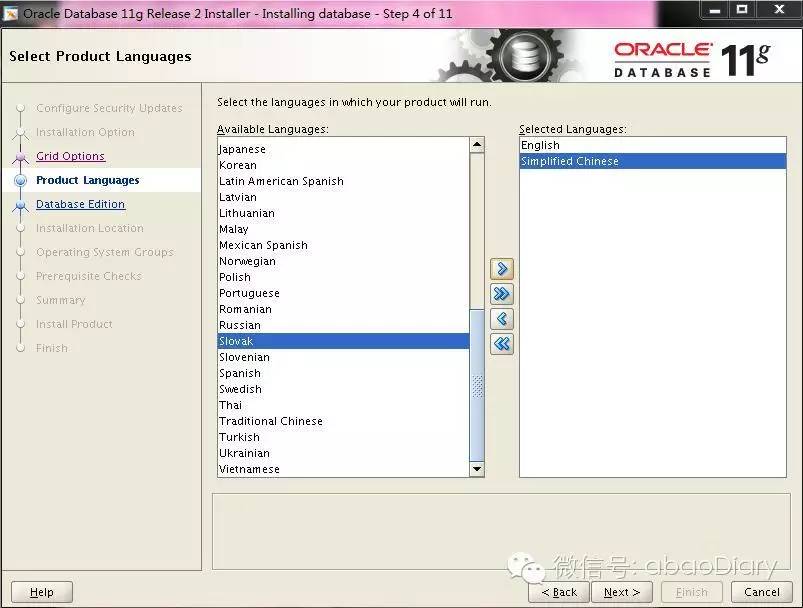Click the Install Product step
The height and width of the screenshot is (608, 803).
coord(74,324)
